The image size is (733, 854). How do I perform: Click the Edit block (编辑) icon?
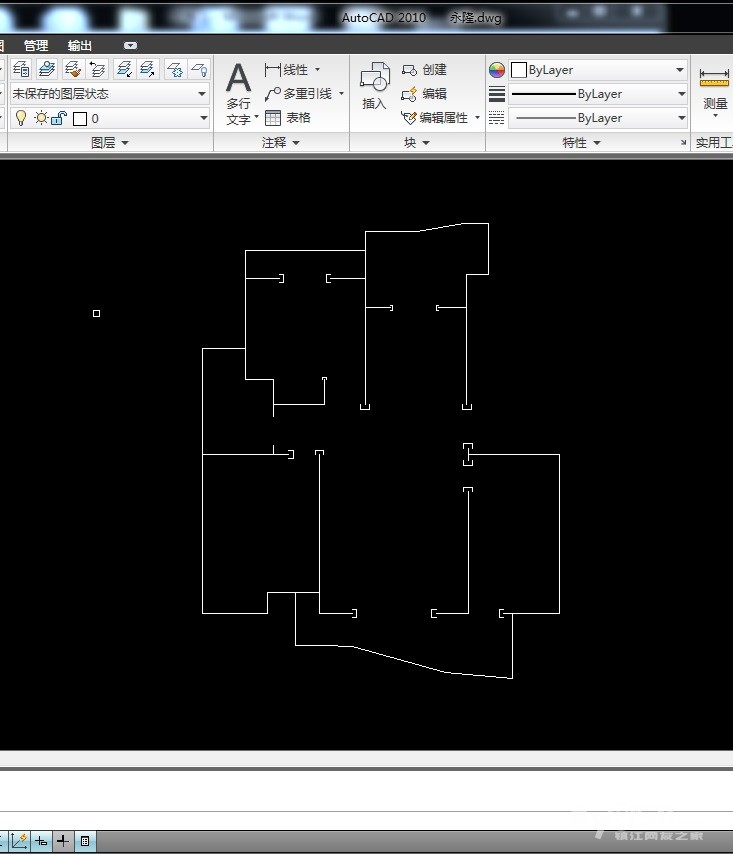409,94
